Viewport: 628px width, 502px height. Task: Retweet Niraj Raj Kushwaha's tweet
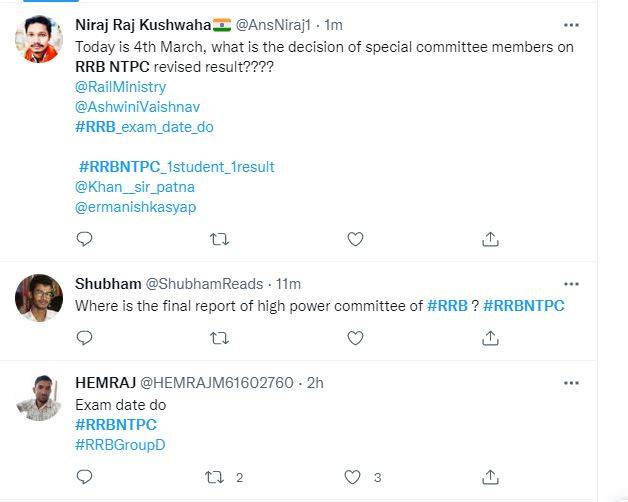click(220, 239)
